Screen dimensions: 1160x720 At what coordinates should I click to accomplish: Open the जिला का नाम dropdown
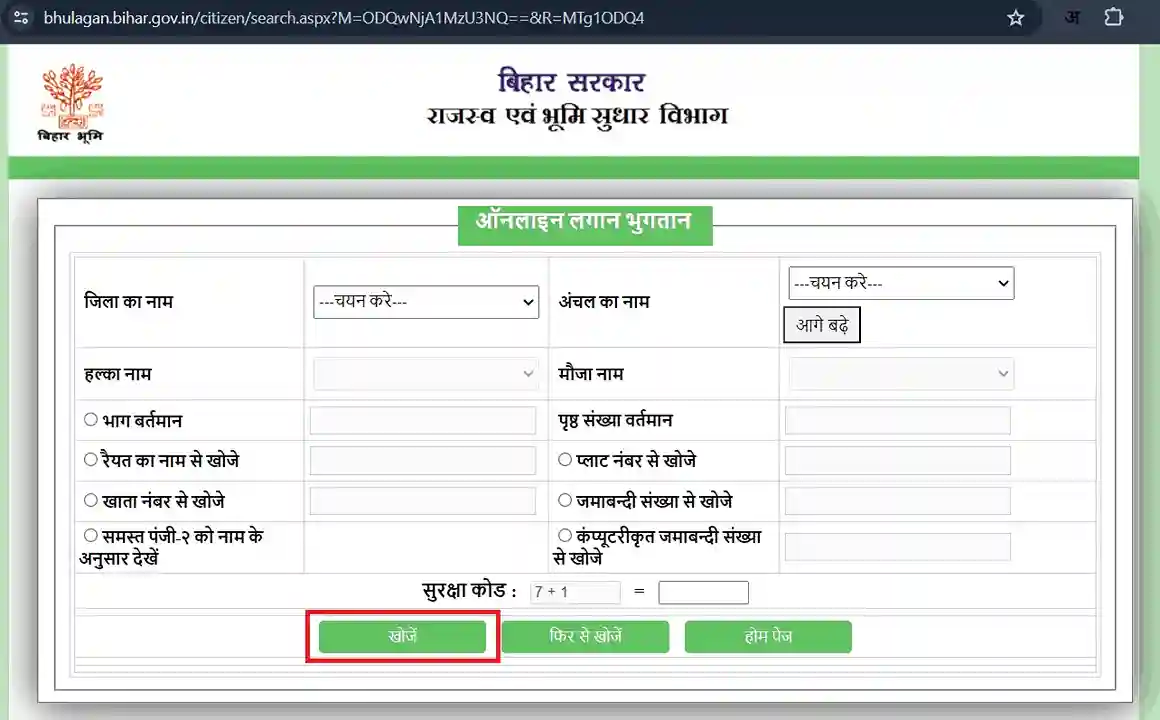click(426, 302)
